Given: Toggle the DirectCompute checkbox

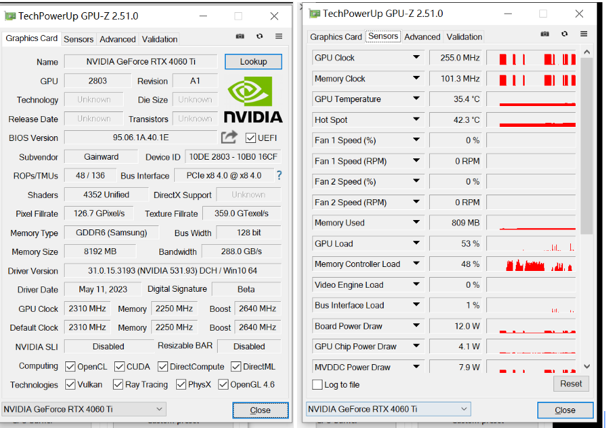Looking at the screenshot, I should point(162,366).
